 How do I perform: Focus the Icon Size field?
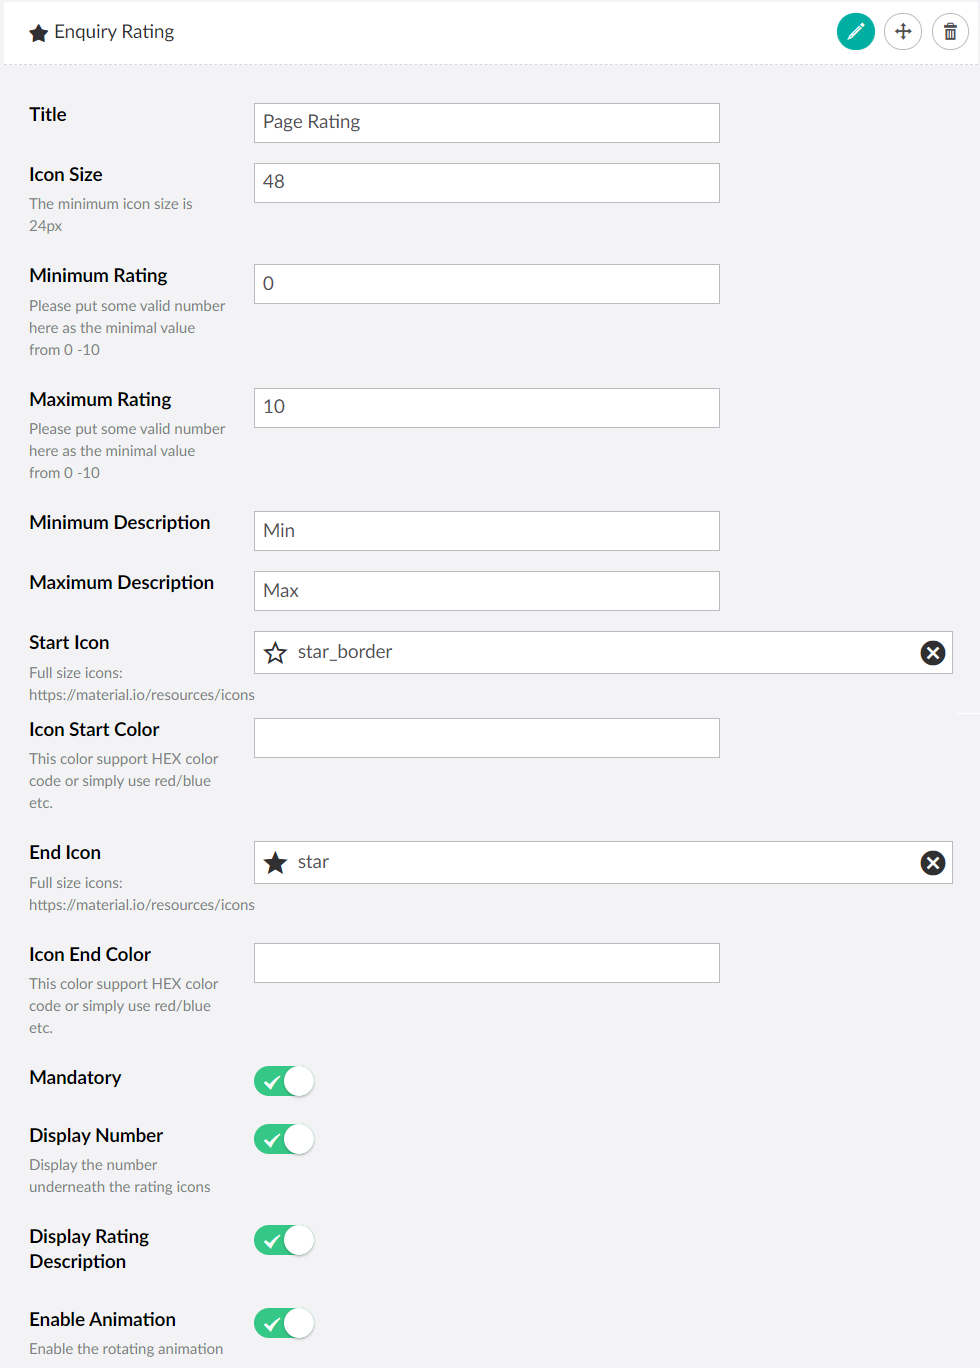coord(486,183)
